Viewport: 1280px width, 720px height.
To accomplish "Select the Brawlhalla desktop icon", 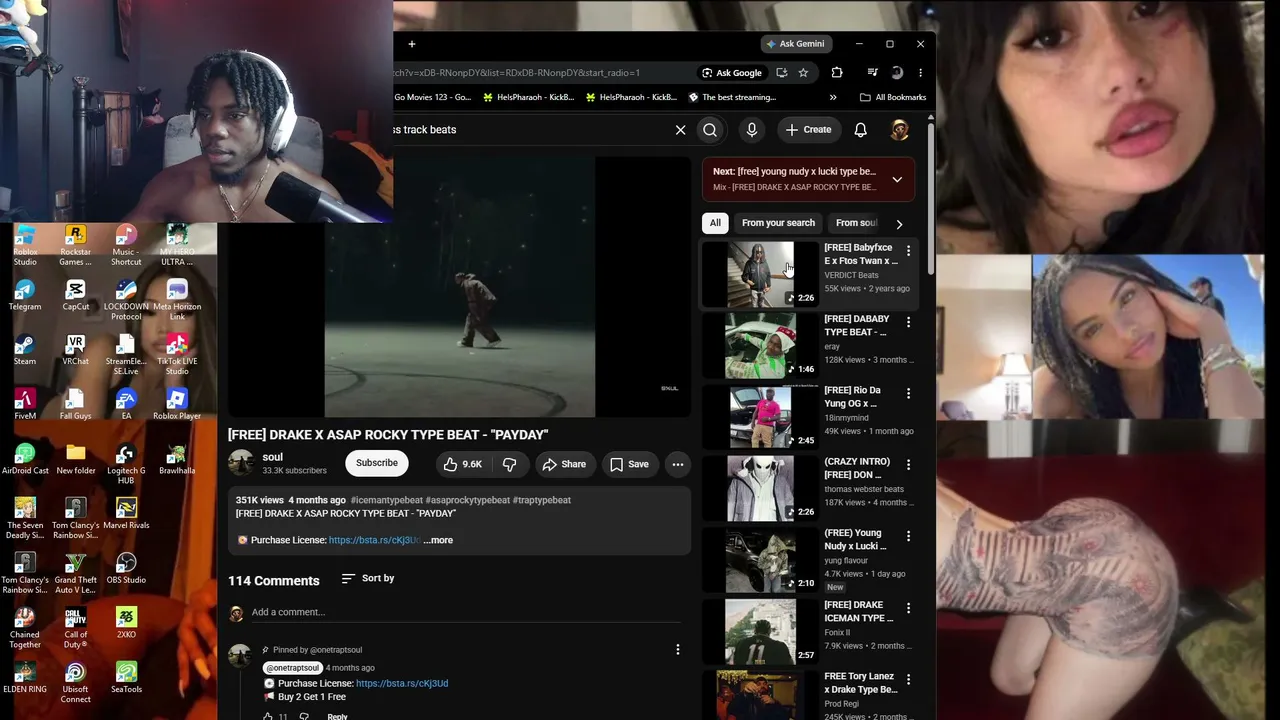I will point(177,459).
